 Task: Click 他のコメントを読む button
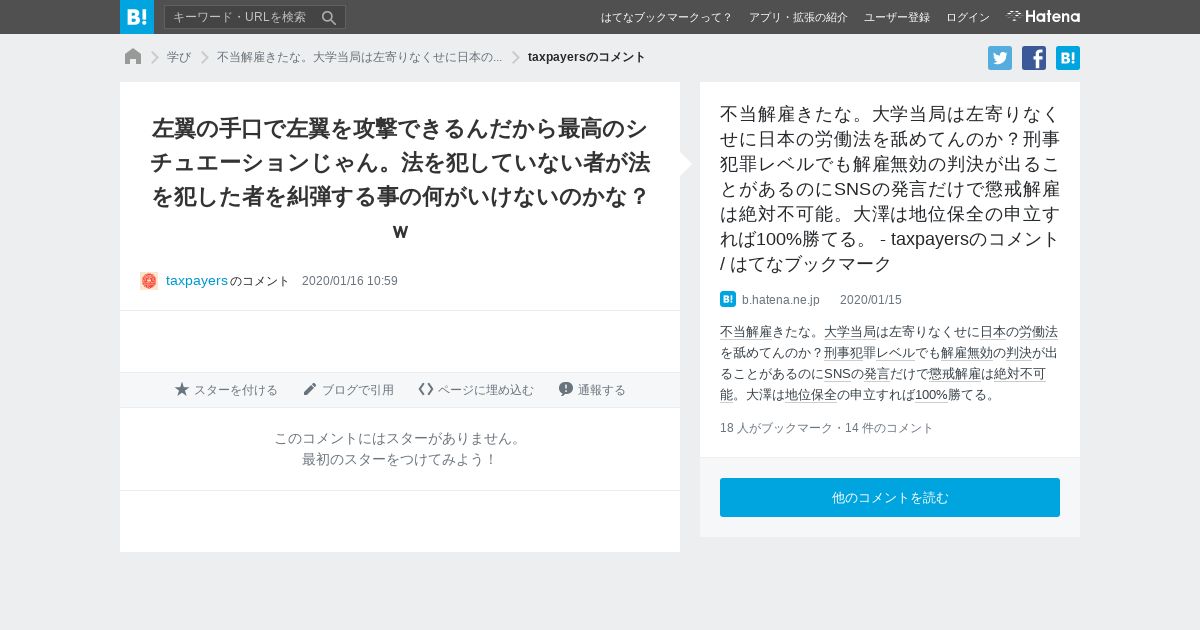pos(890,497)
